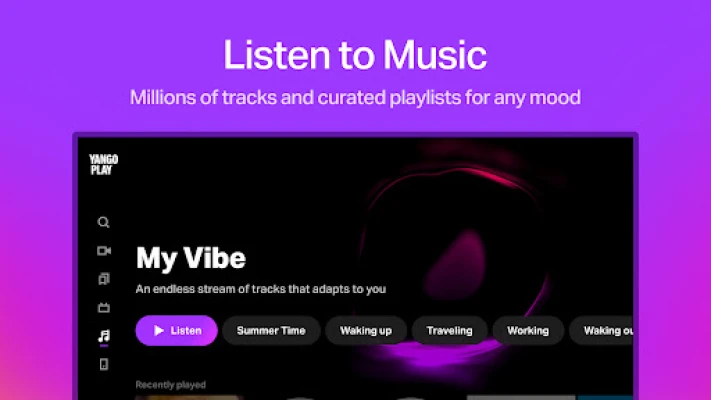Click the My Vibe title

(191, 259)
